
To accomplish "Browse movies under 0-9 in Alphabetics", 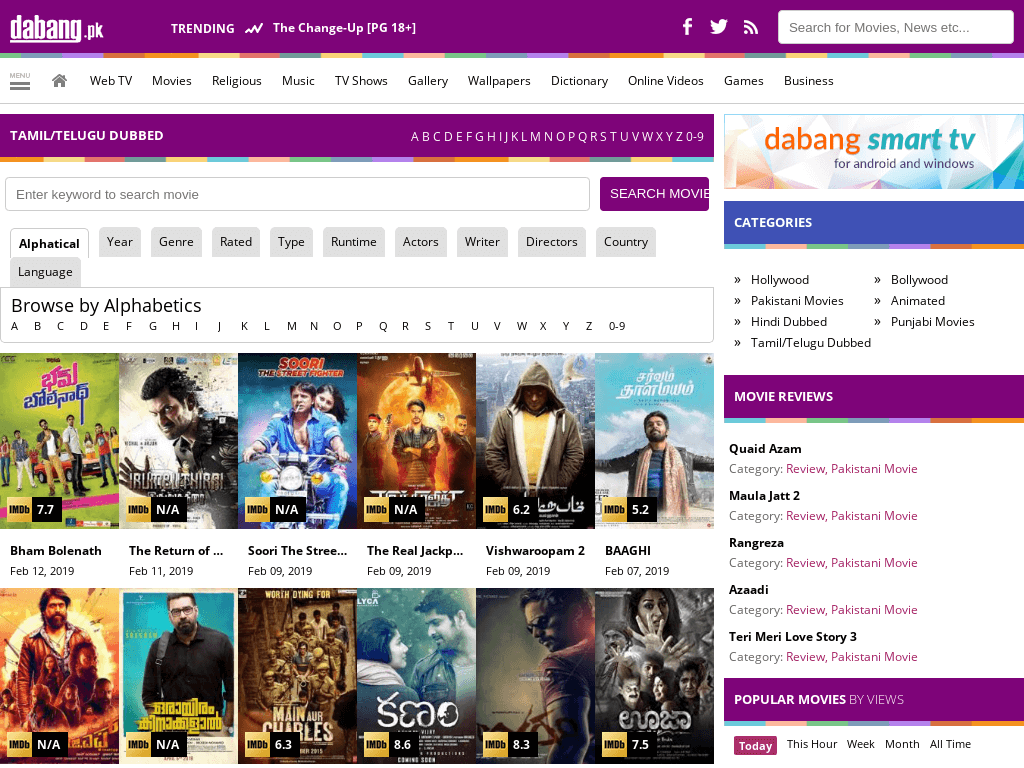I will [x=616, y=326].
